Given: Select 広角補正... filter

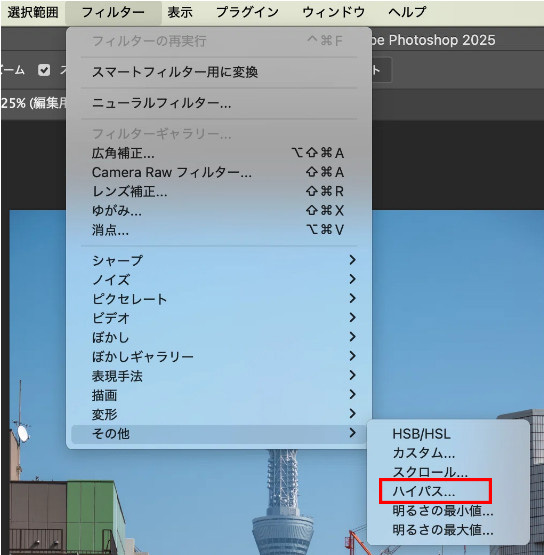Looking at the screenshot, I should coord(219,153).
